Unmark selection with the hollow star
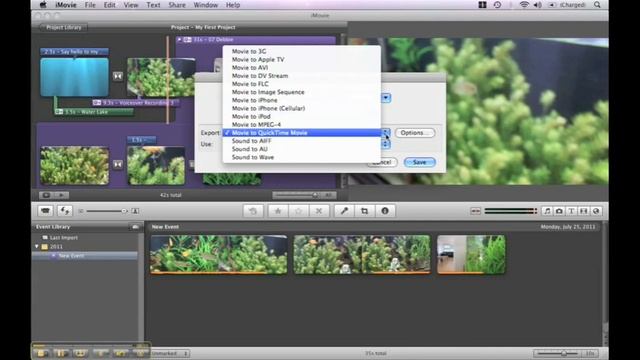This screenshot has height=360, width=640. click(x=298, y=211)
